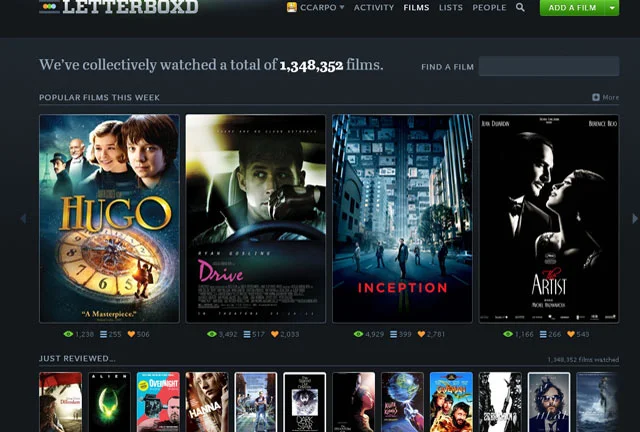Screen dimensions: 640x432
Task: Open The Artist film poster
Action: pyautogui.click(x=549, y=218)
